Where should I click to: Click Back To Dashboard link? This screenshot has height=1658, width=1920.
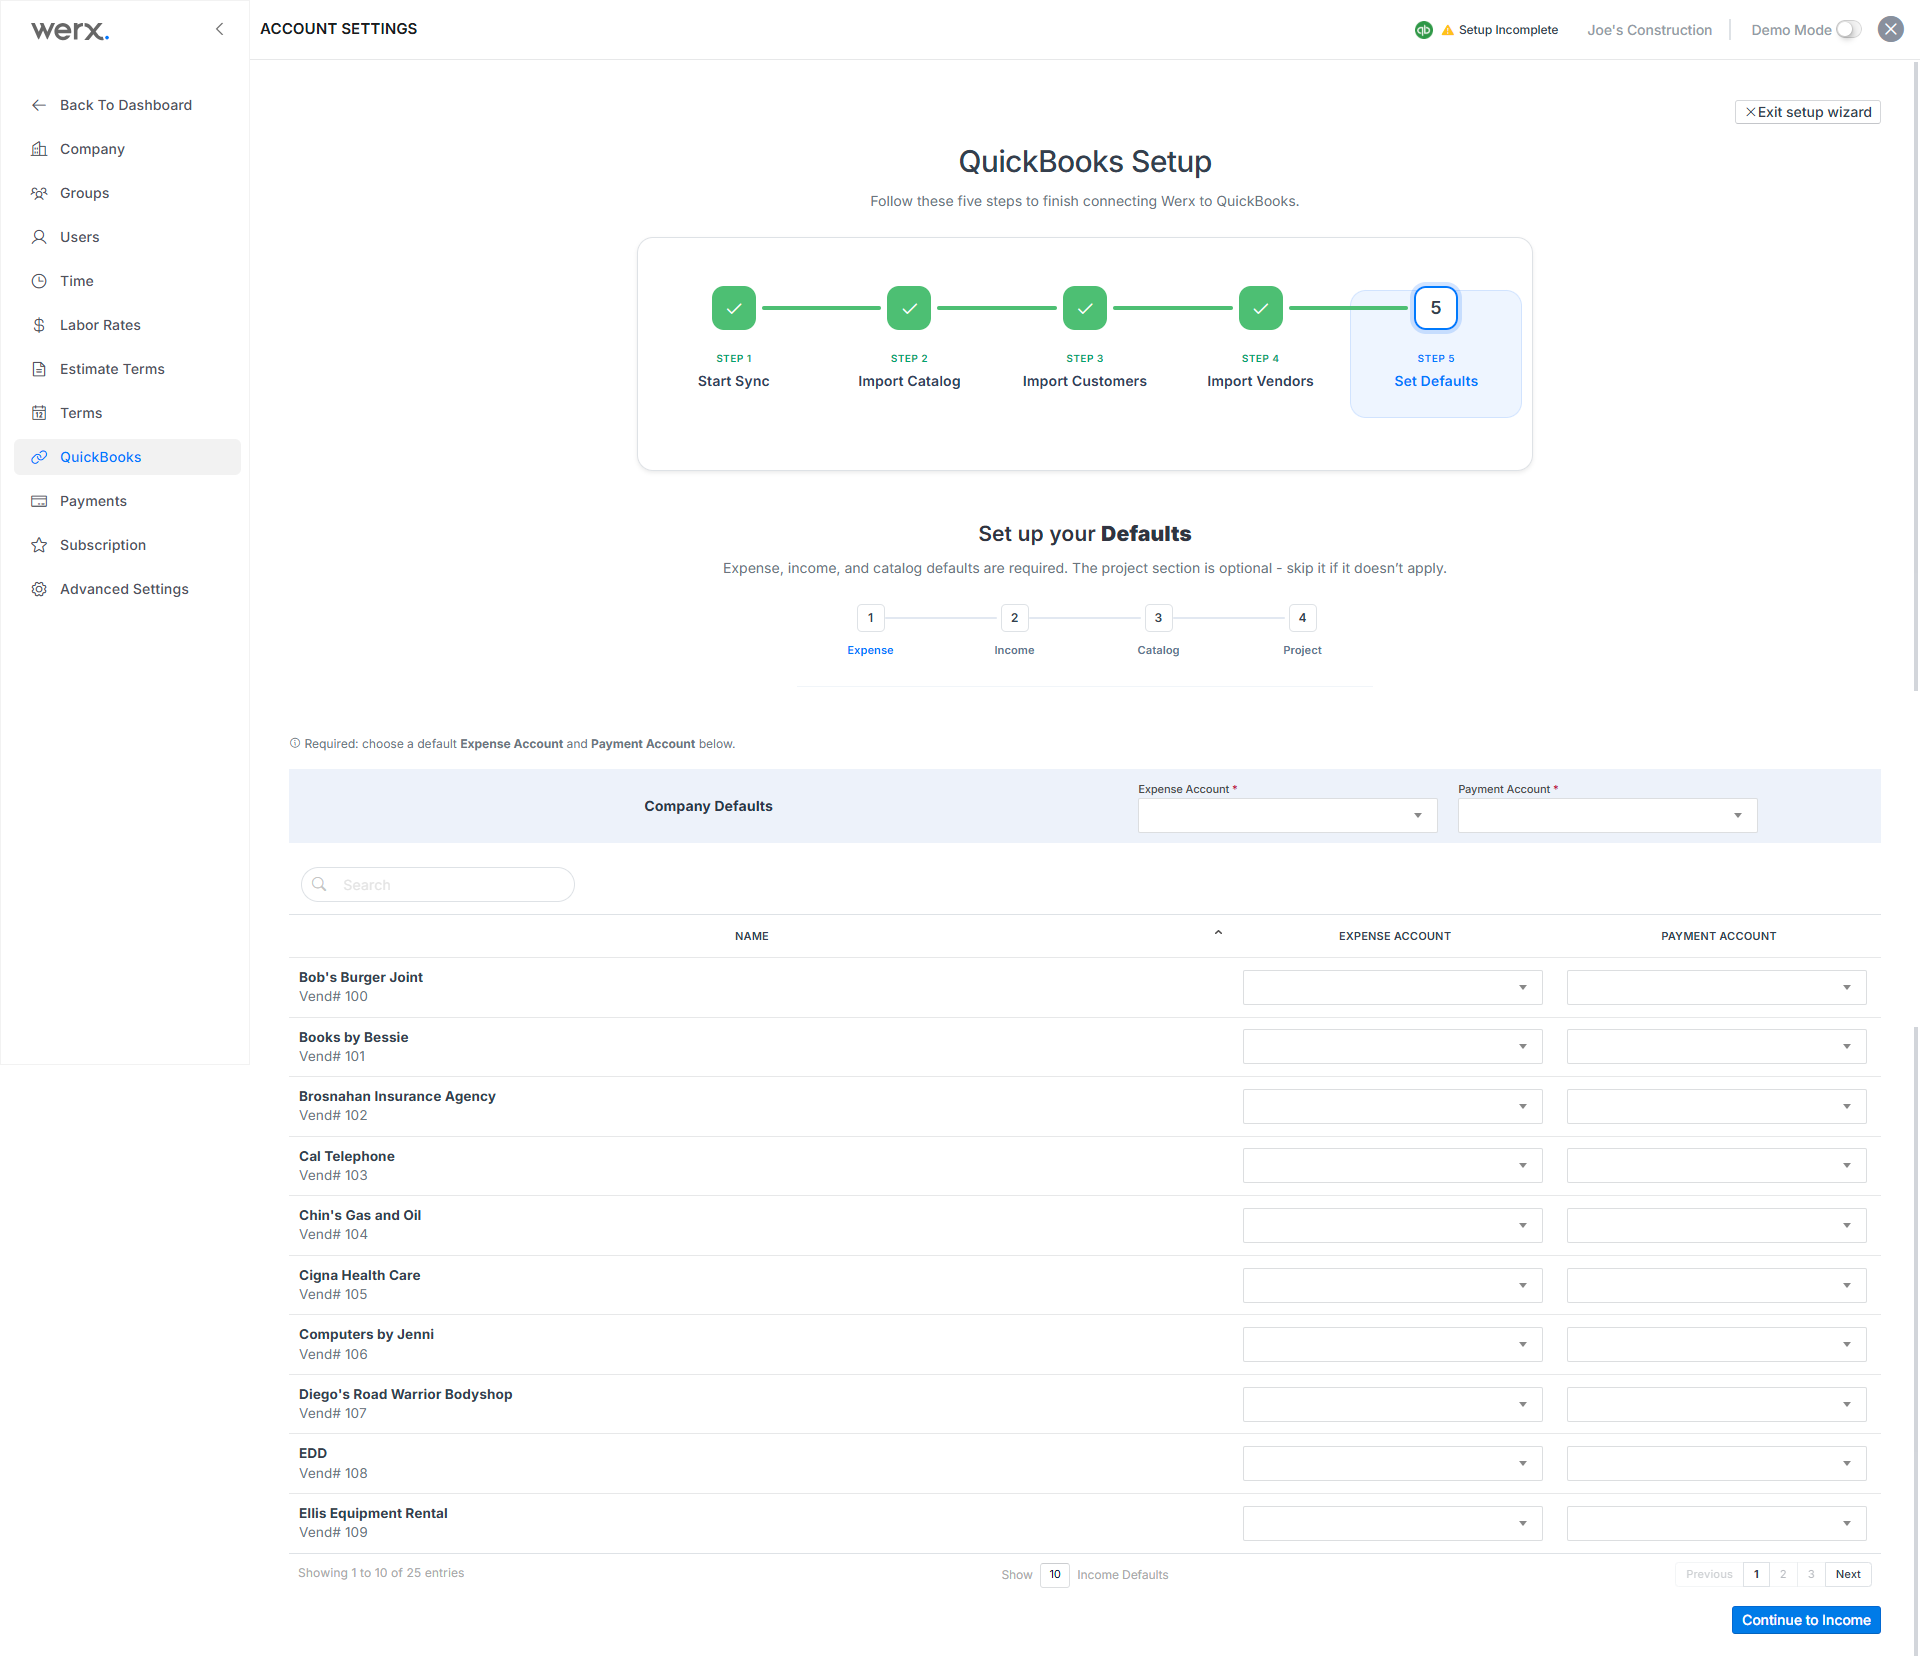126,105
